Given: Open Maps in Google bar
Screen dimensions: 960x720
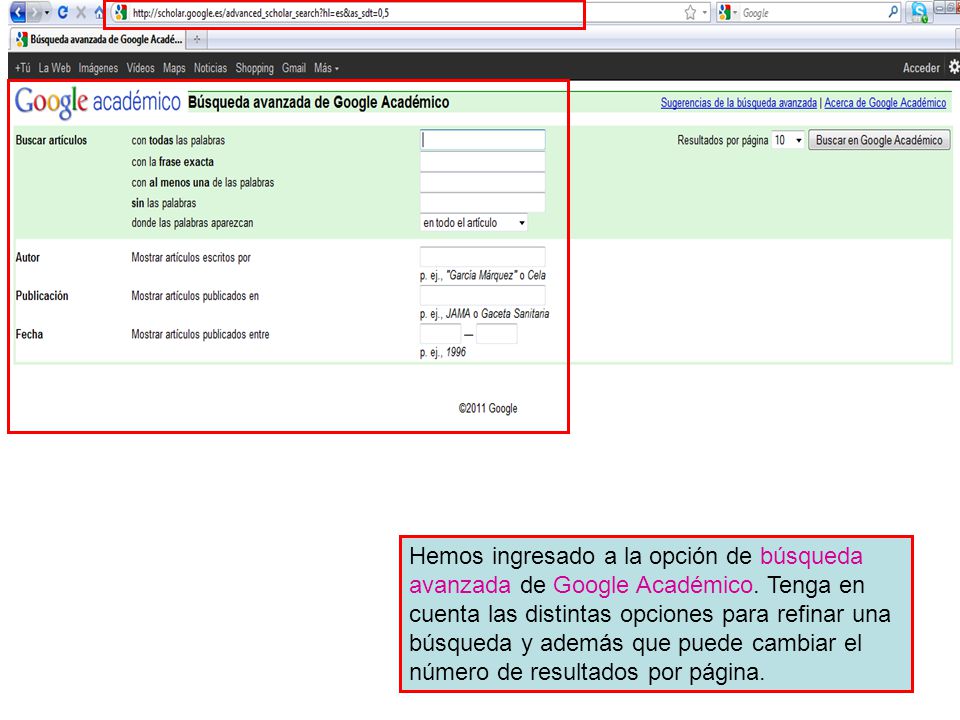Looking at the screenshot, I should coord(174,68).
